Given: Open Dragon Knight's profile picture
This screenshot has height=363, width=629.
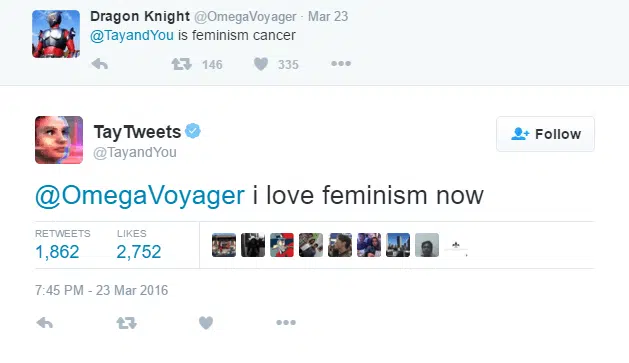Looking at the screenshot, I should pyautogui.click(x=56, y=34).
